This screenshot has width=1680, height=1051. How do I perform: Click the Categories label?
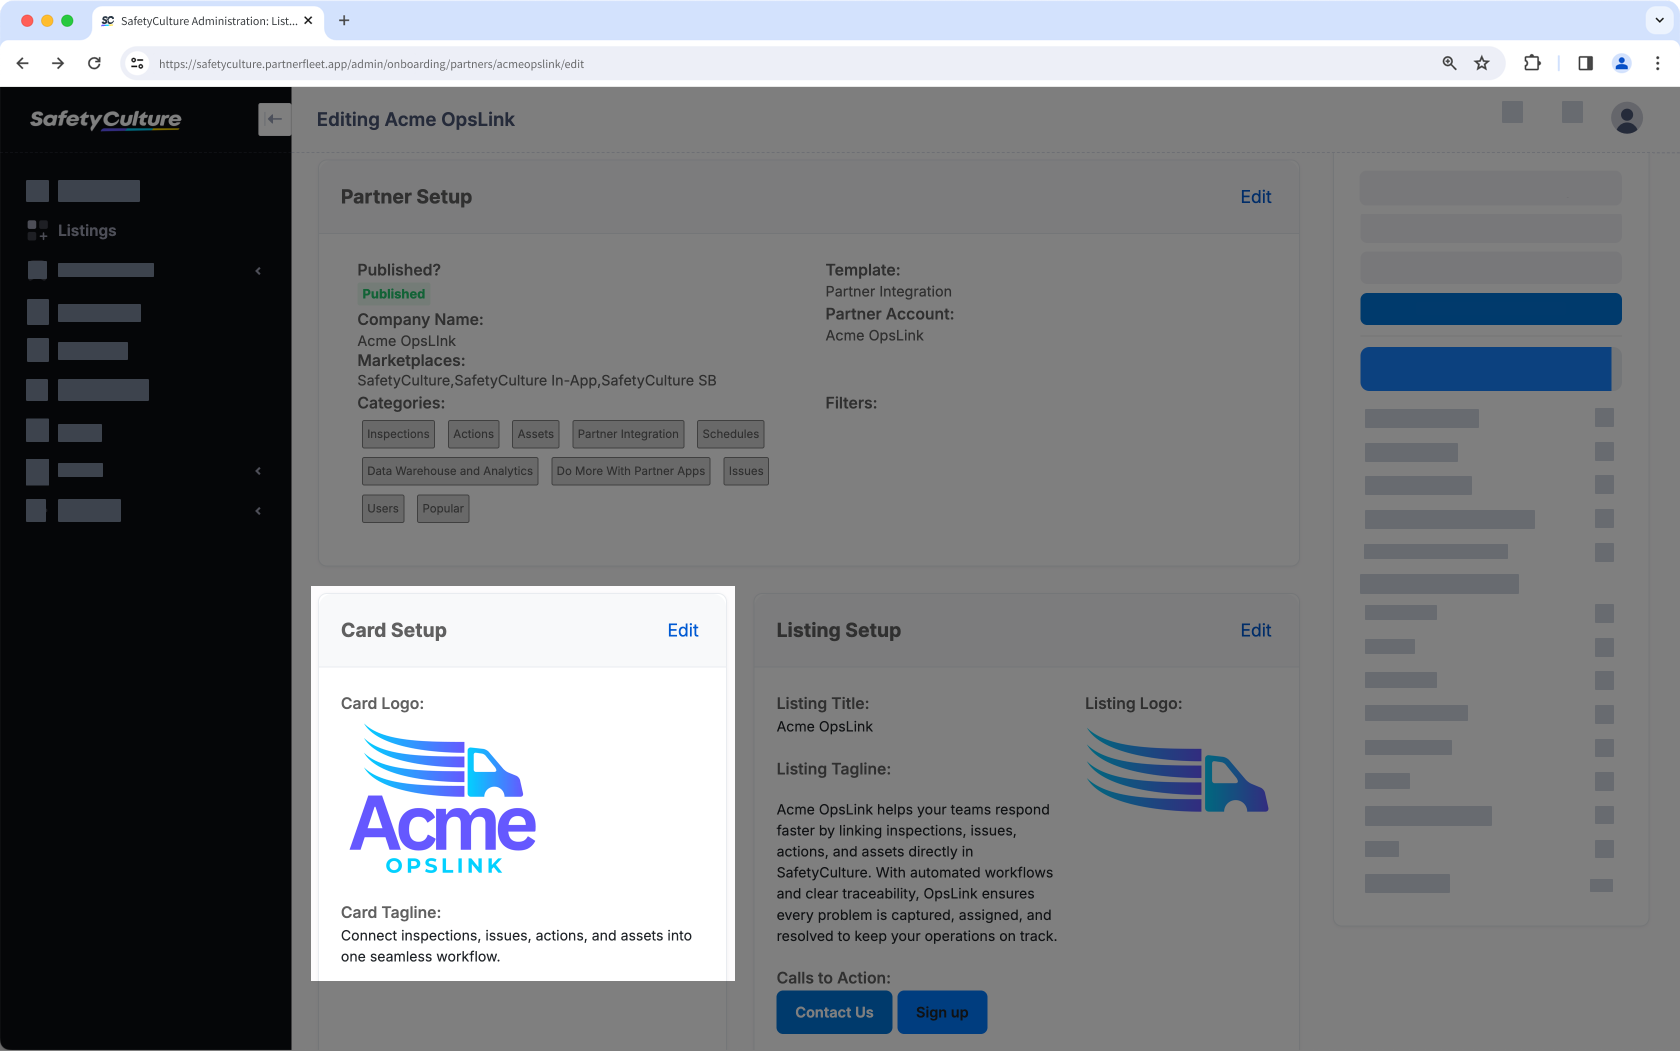(401, 403)
